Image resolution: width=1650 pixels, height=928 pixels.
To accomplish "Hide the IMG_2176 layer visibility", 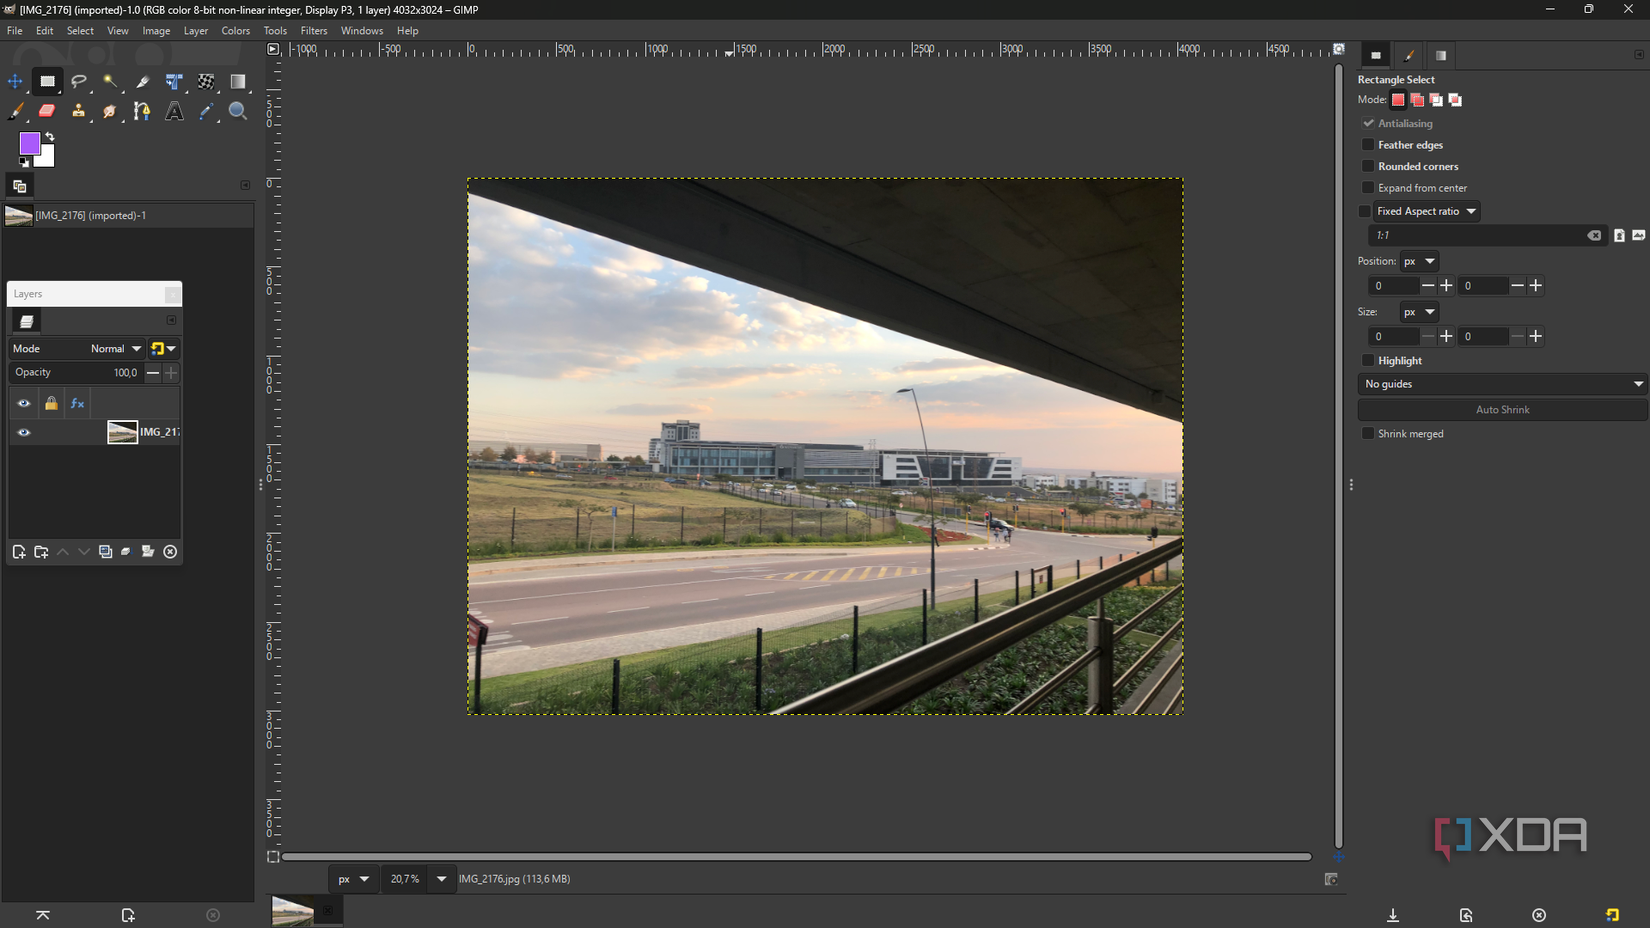I will (23, 432).
